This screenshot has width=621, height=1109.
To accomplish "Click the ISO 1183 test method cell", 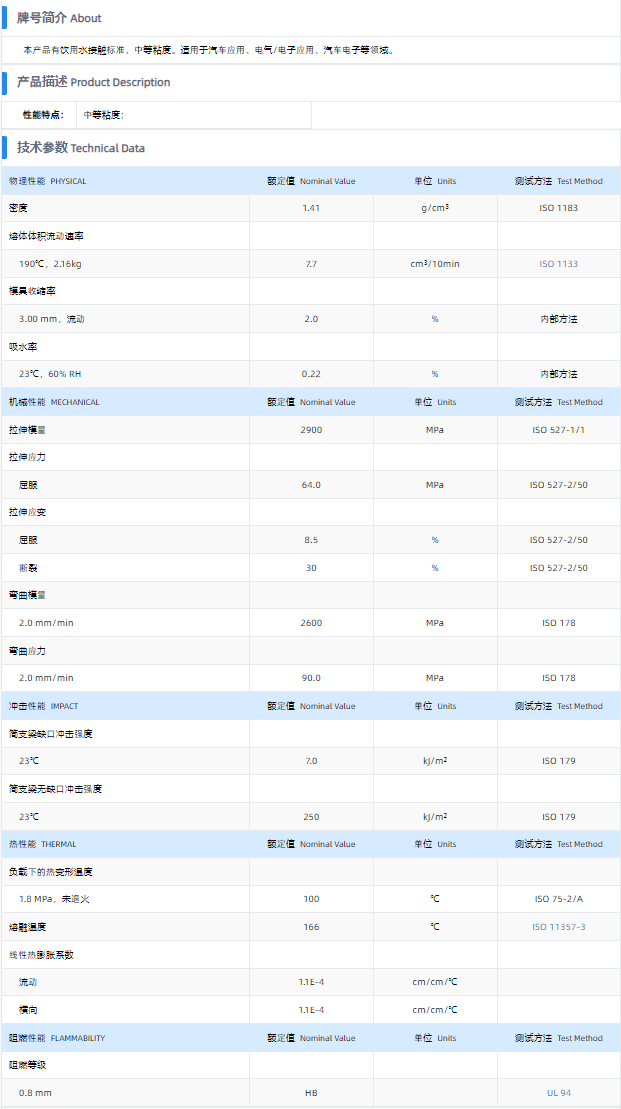I will [558, 208].
